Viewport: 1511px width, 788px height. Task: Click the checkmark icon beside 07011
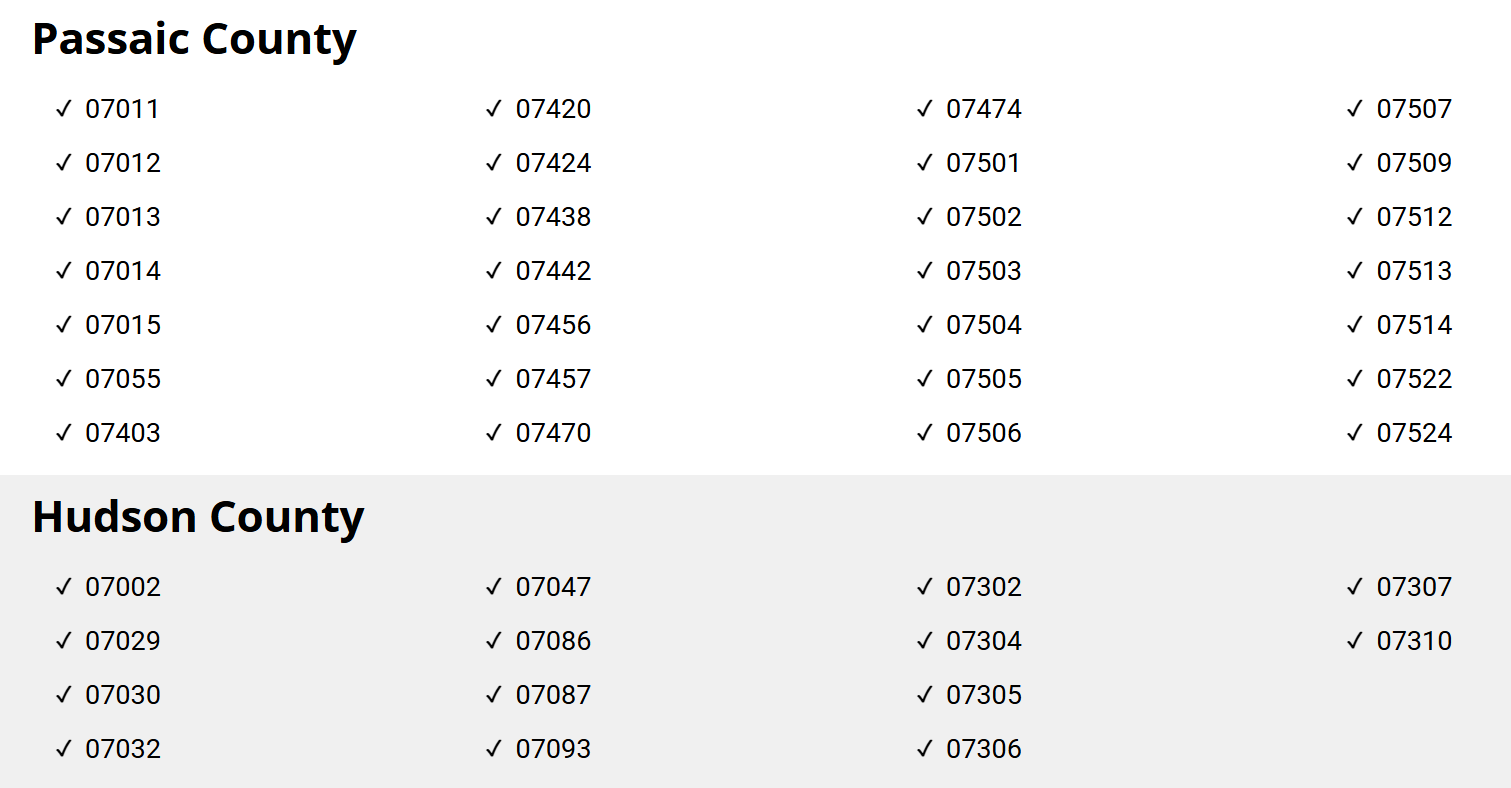point(64,109)
